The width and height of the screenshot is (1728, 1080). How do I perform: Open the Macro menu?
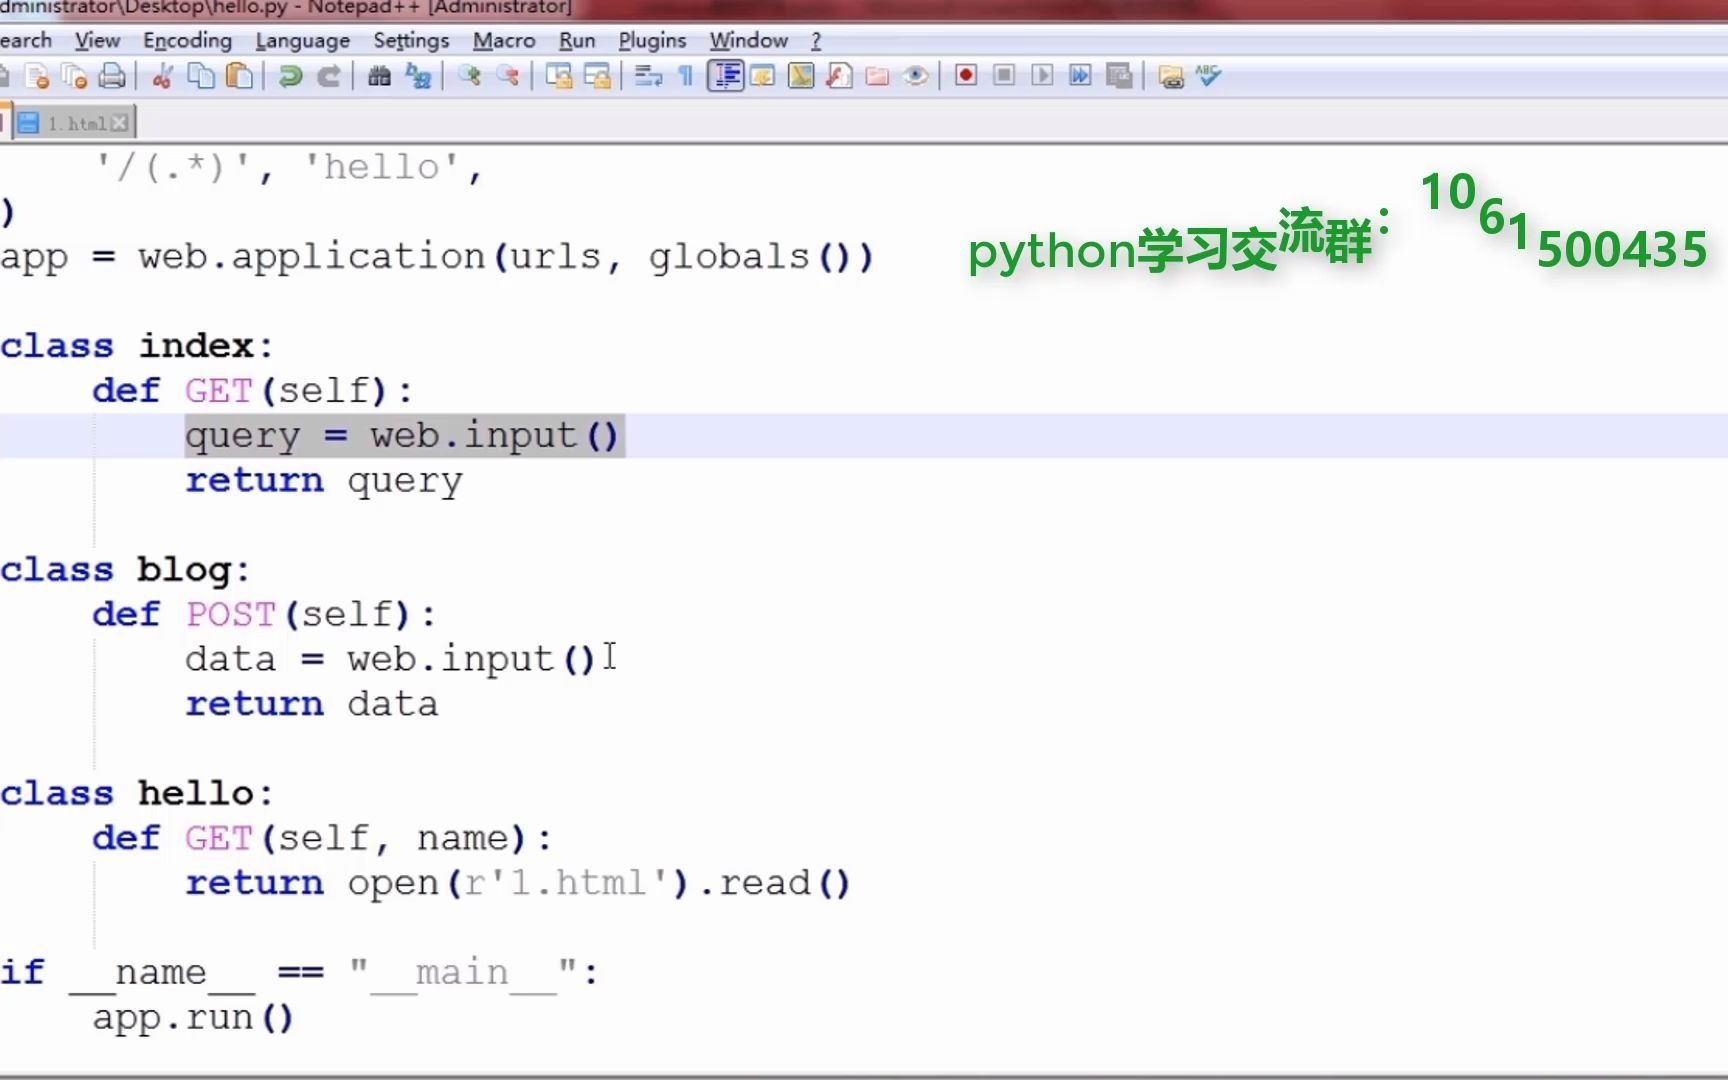[x=504, y=40]
